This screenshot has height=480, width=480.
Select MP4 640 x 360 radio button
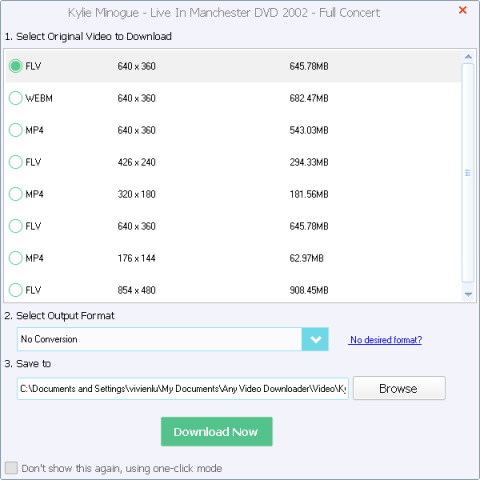pyautogui.click(x=15, y=130)
